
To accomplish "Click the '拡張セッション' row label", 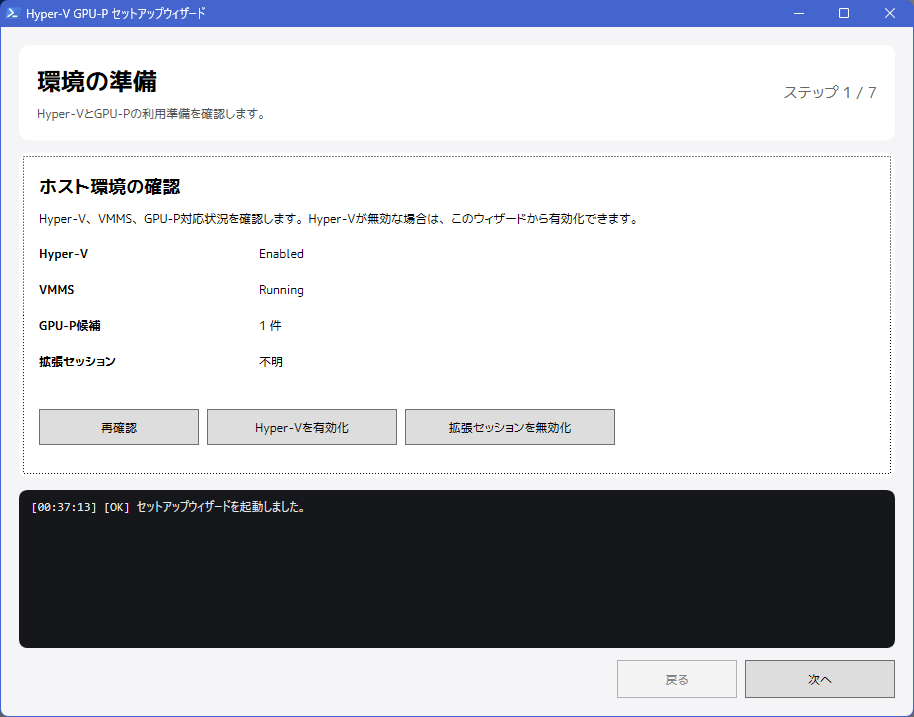I will pyautogui.click(x=77, y=361).
